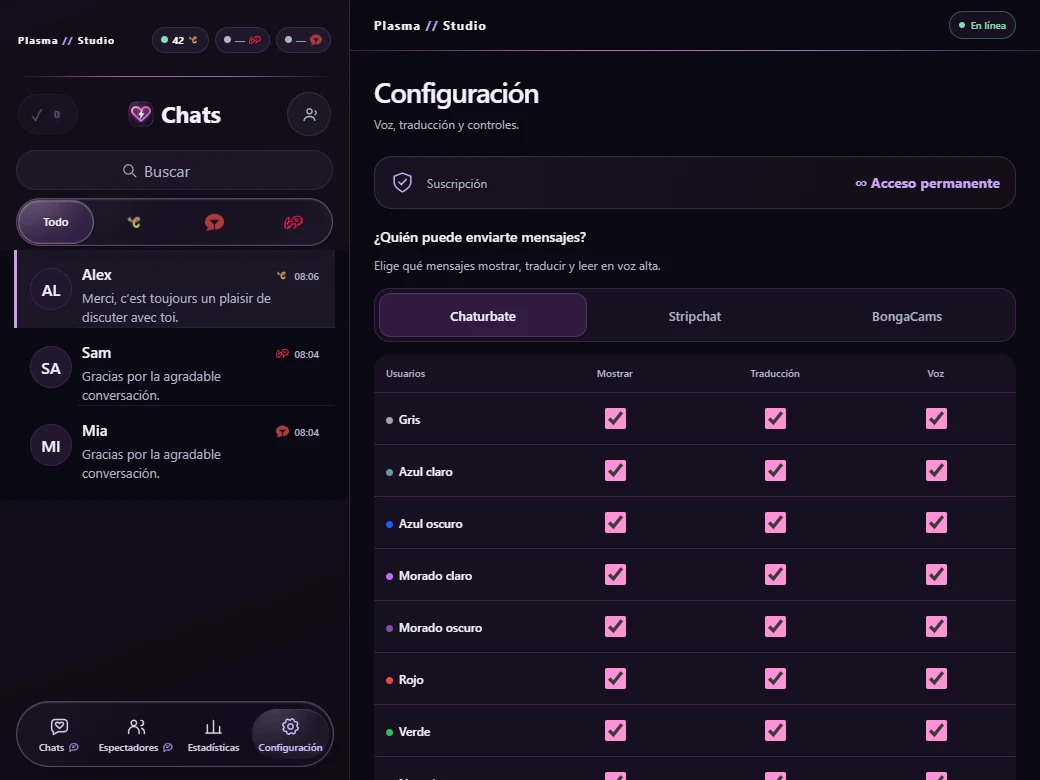
Task: Filter chats by red Stripchat icon tab
Action: pos(214,222)
